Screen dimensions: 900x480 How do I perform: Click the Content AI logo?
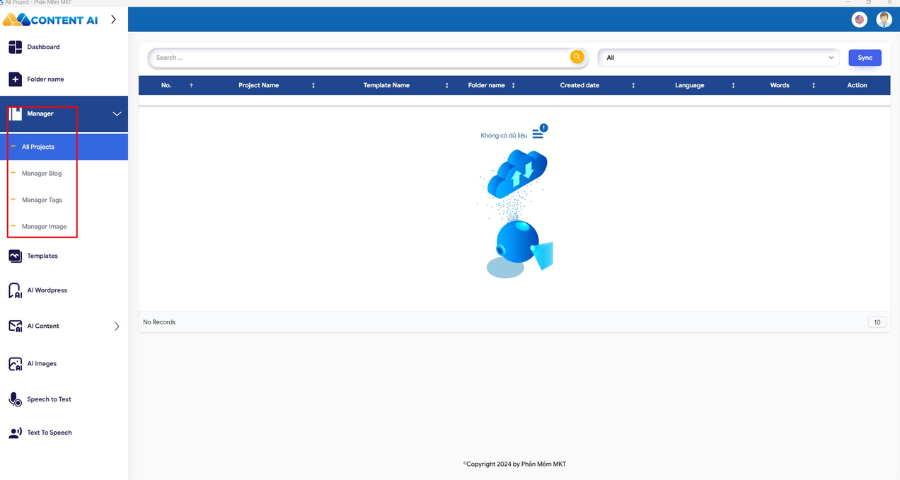(x=51, y=20)
